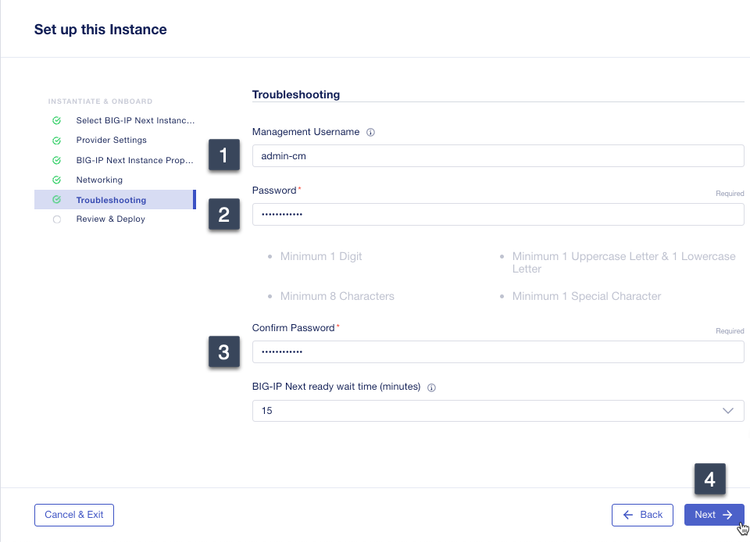Click green checkmark beside Provider Settings

coord(57,141)
